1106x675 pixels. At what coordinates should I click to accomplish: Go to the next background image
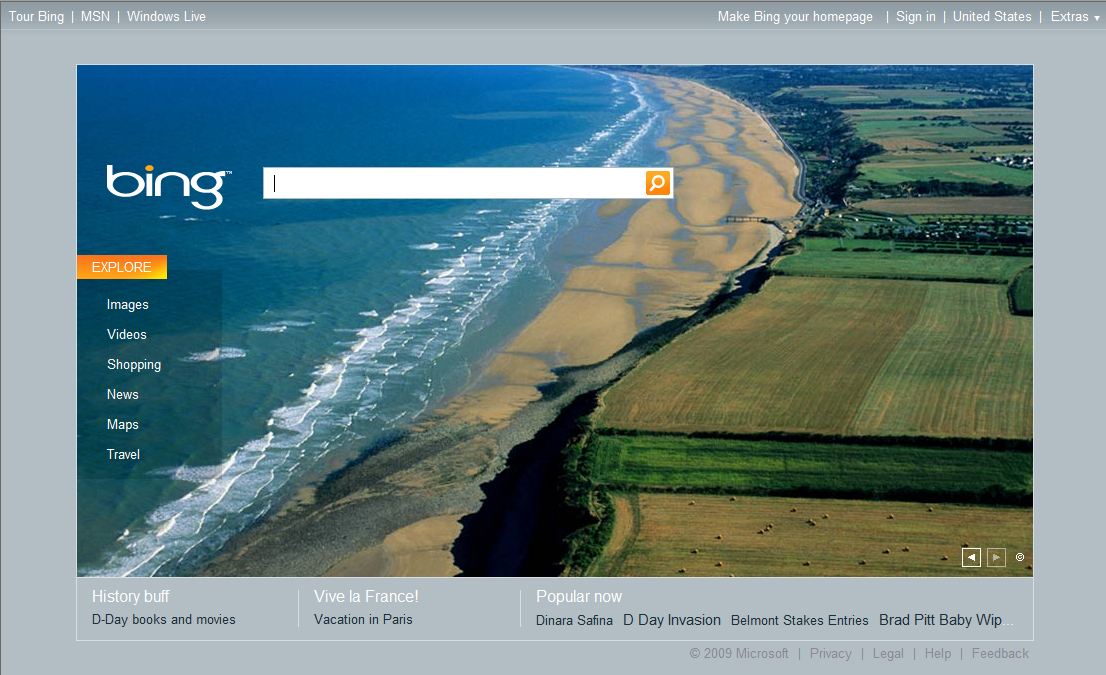click(996, 558)
